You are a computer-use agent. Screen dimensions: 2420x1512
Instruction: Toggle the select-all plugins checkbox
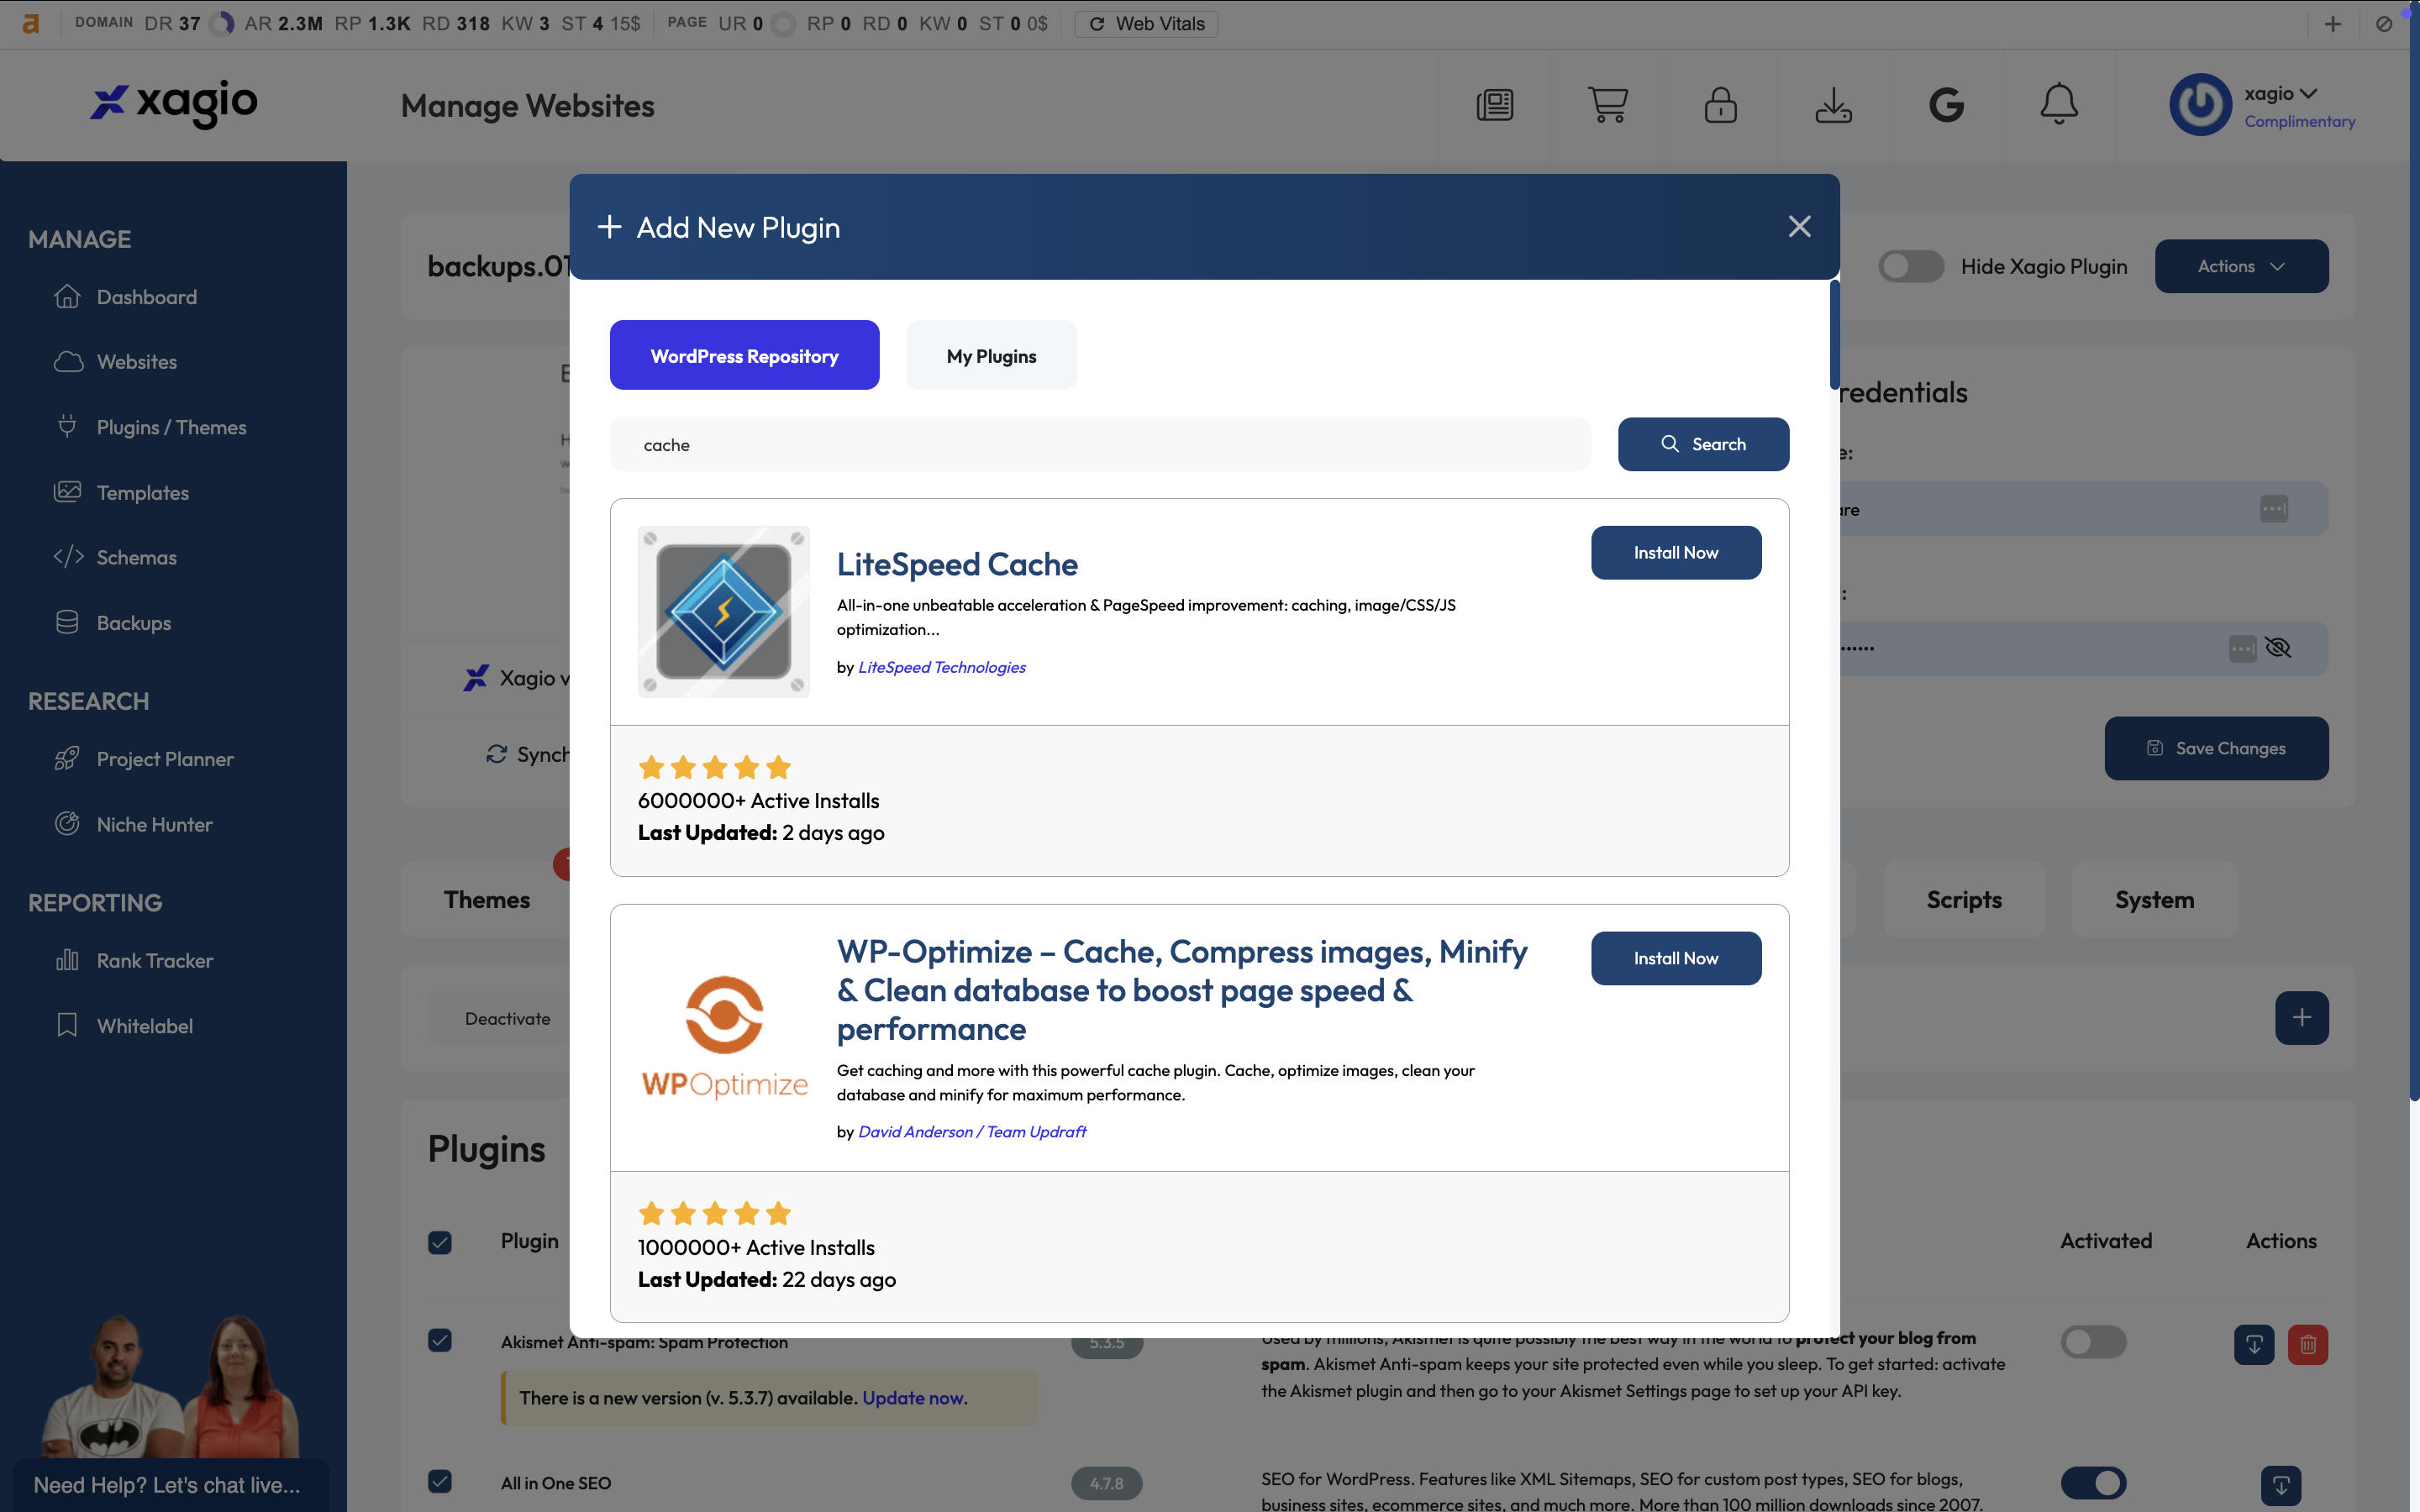pos(440,1242)
